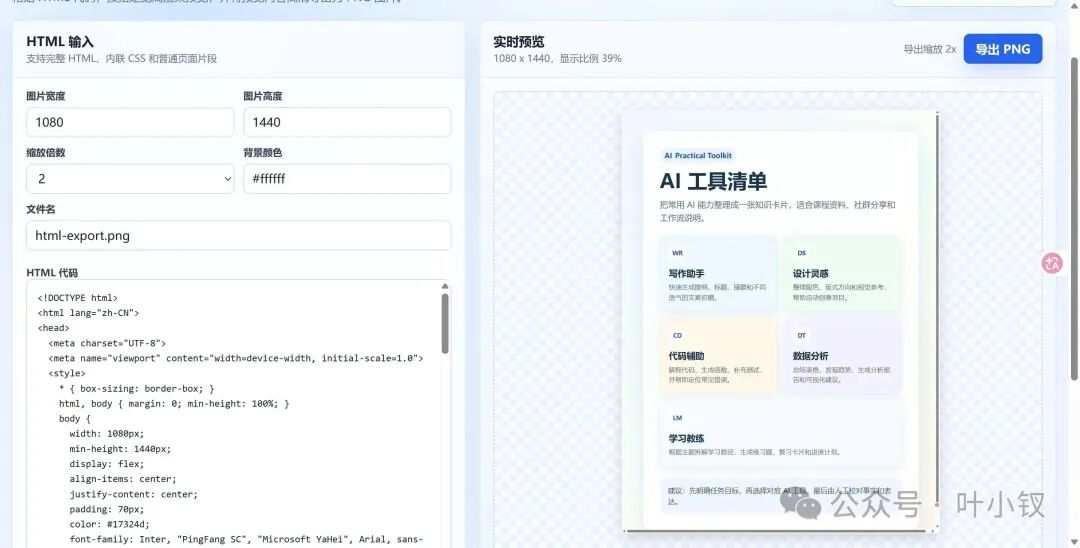
Task: Click the 实时预览 panel title
Action: (519, 42)
